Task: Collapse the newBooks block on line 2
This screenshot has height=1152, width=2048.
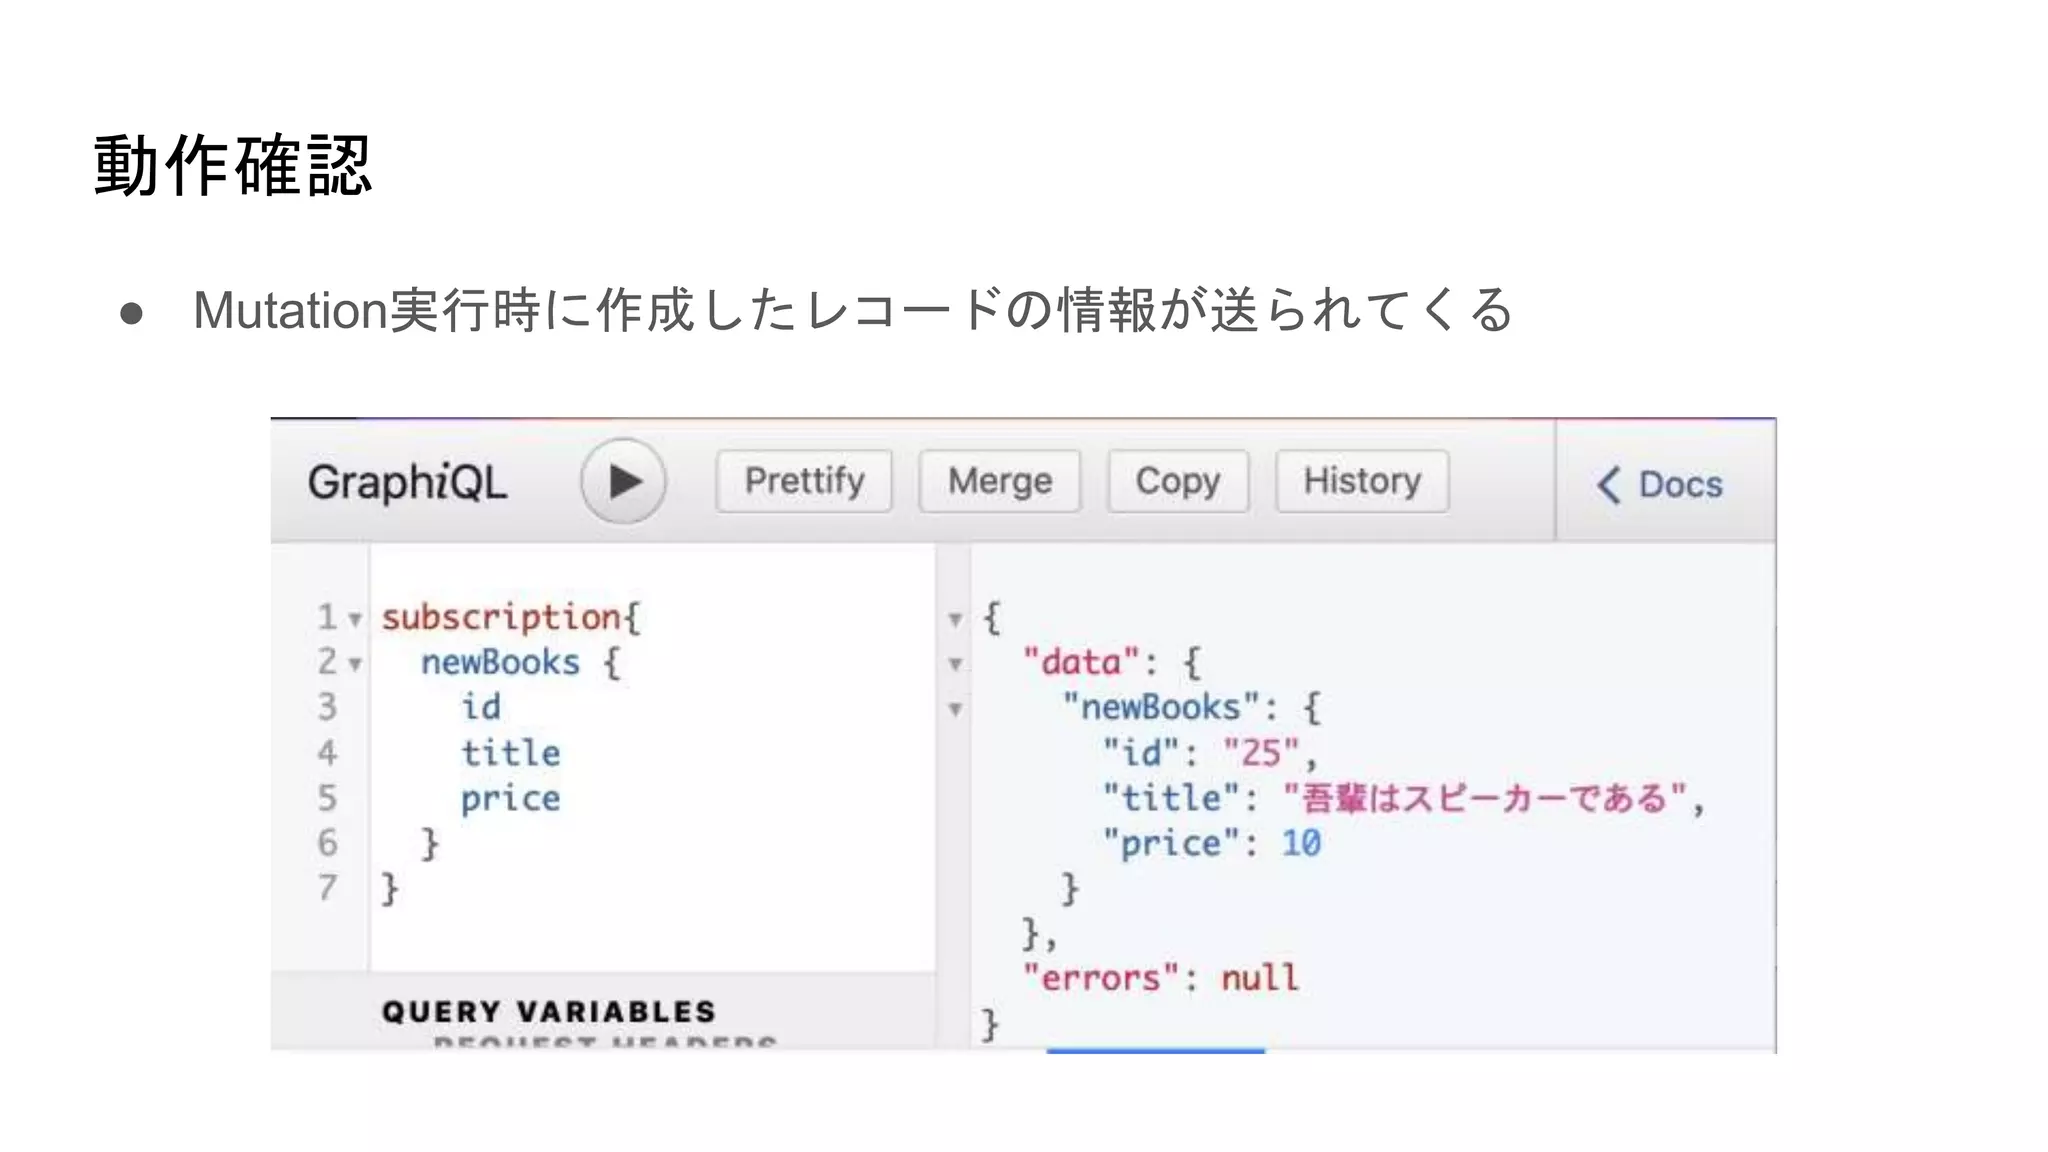Action: pos(355,664)
